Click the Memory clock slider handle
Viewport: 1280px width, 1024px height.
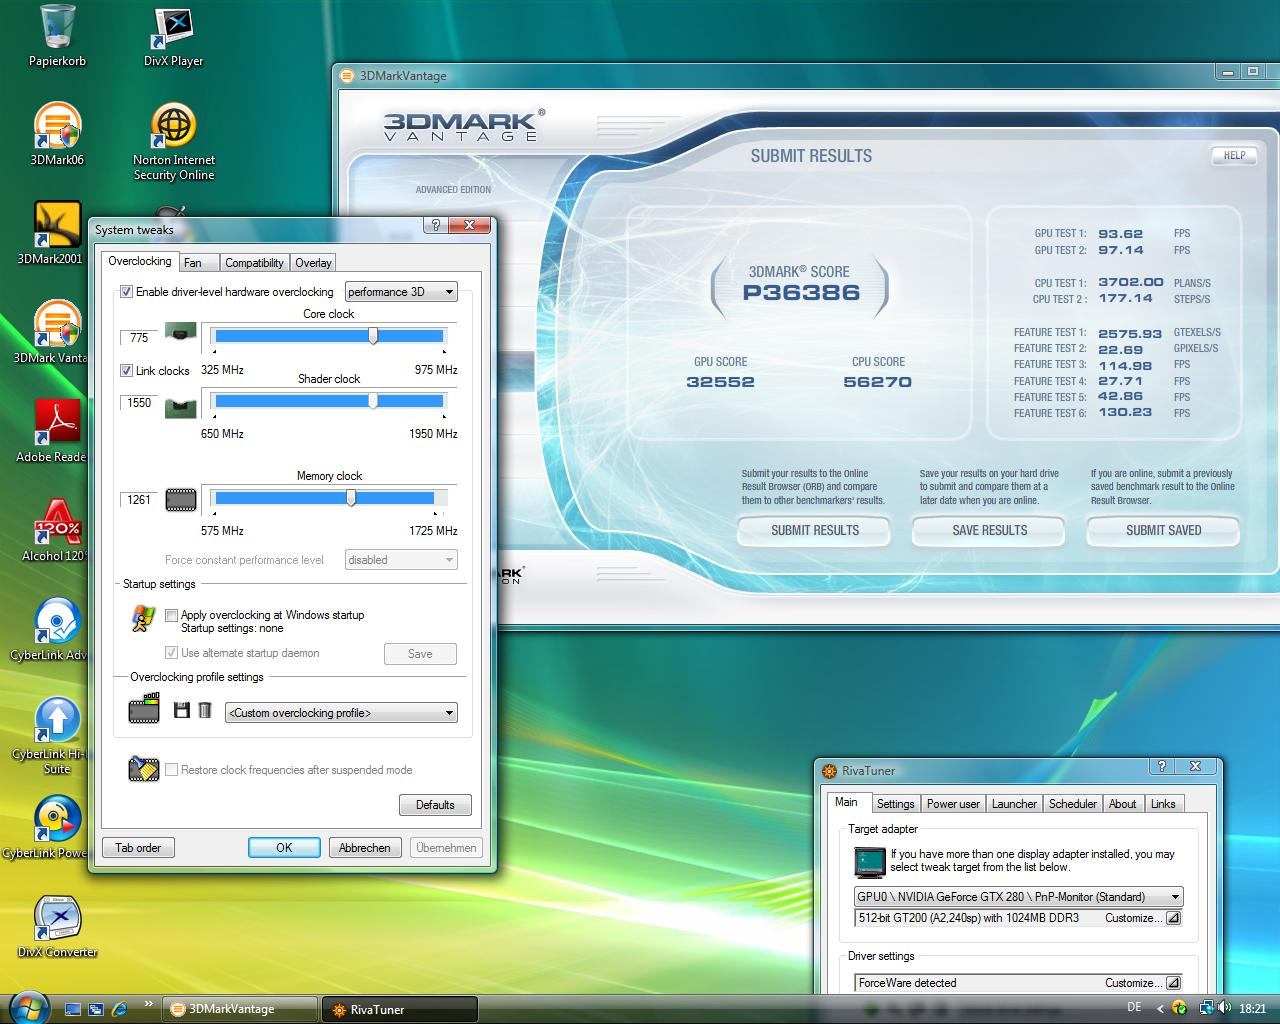point(351,498)
